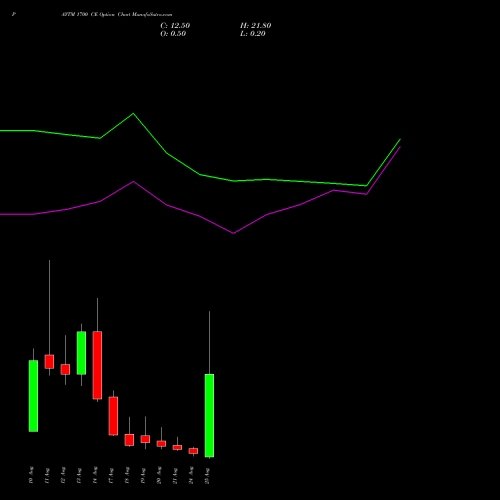Click the 13 Aug date label
The image size is (500, 500).
tap(79, 475)
